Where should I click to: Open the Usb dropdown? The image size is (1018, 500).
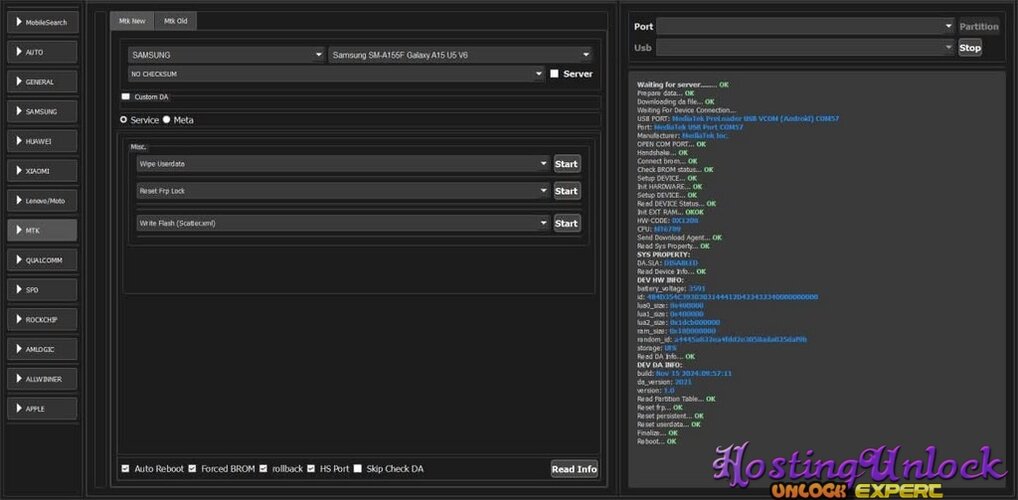click(805, 47)
